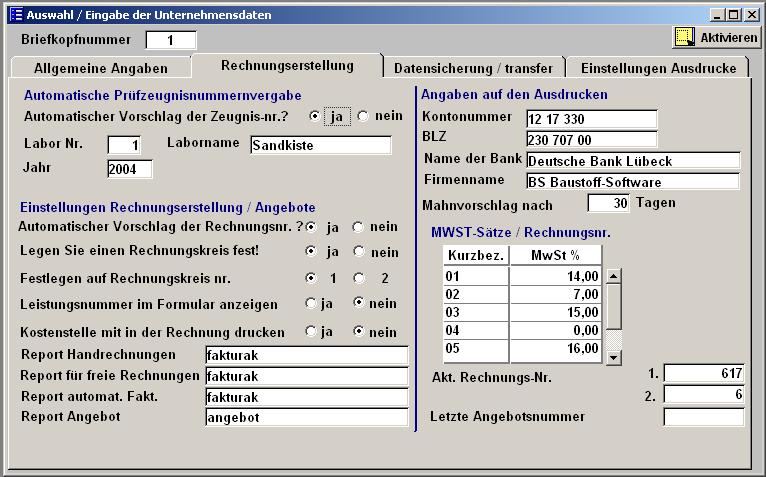Maximize the Unternehmensdaten window
Viewport: 766px width, 477px height.
(734, 15)
